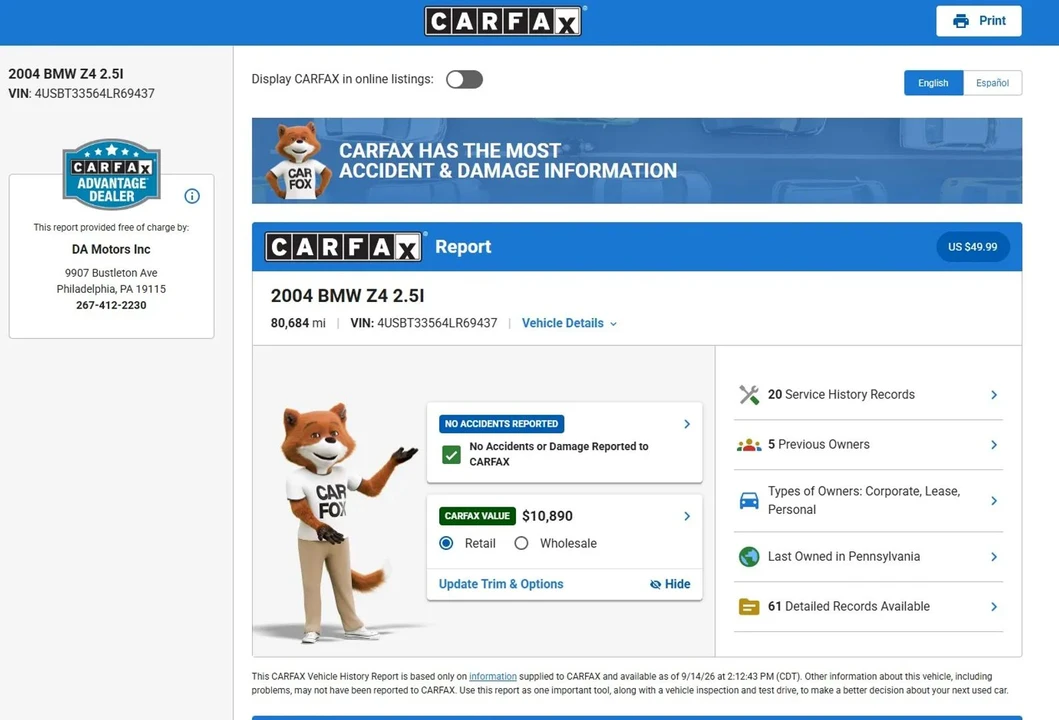Open the No Accidents Reported chevron

pyautogui.click(x=687, y=424)
